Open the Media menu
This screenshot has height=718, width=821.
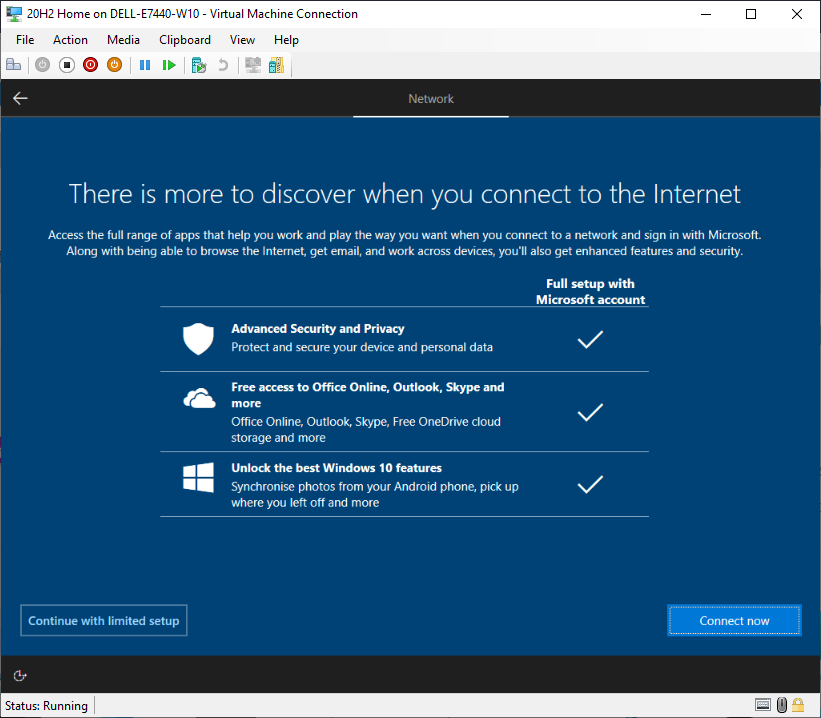(123, 40)
